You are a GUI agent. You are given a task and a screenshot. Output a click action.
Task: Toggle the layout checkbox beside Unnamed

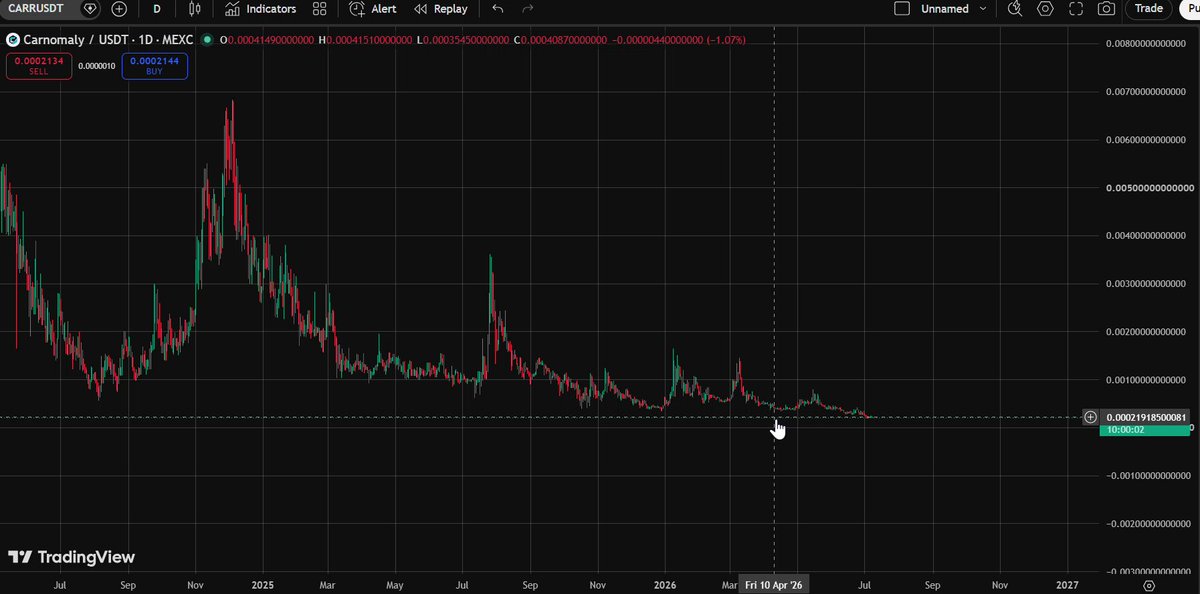[902, 9]
